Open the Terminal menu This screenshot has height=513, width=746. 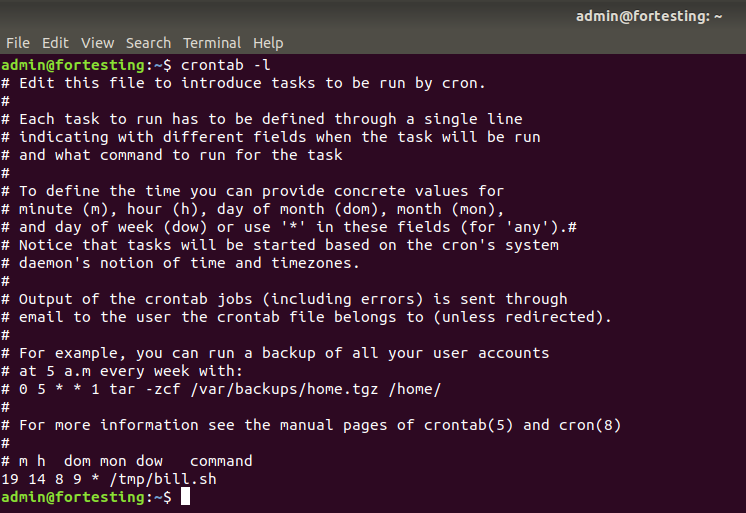212,43
